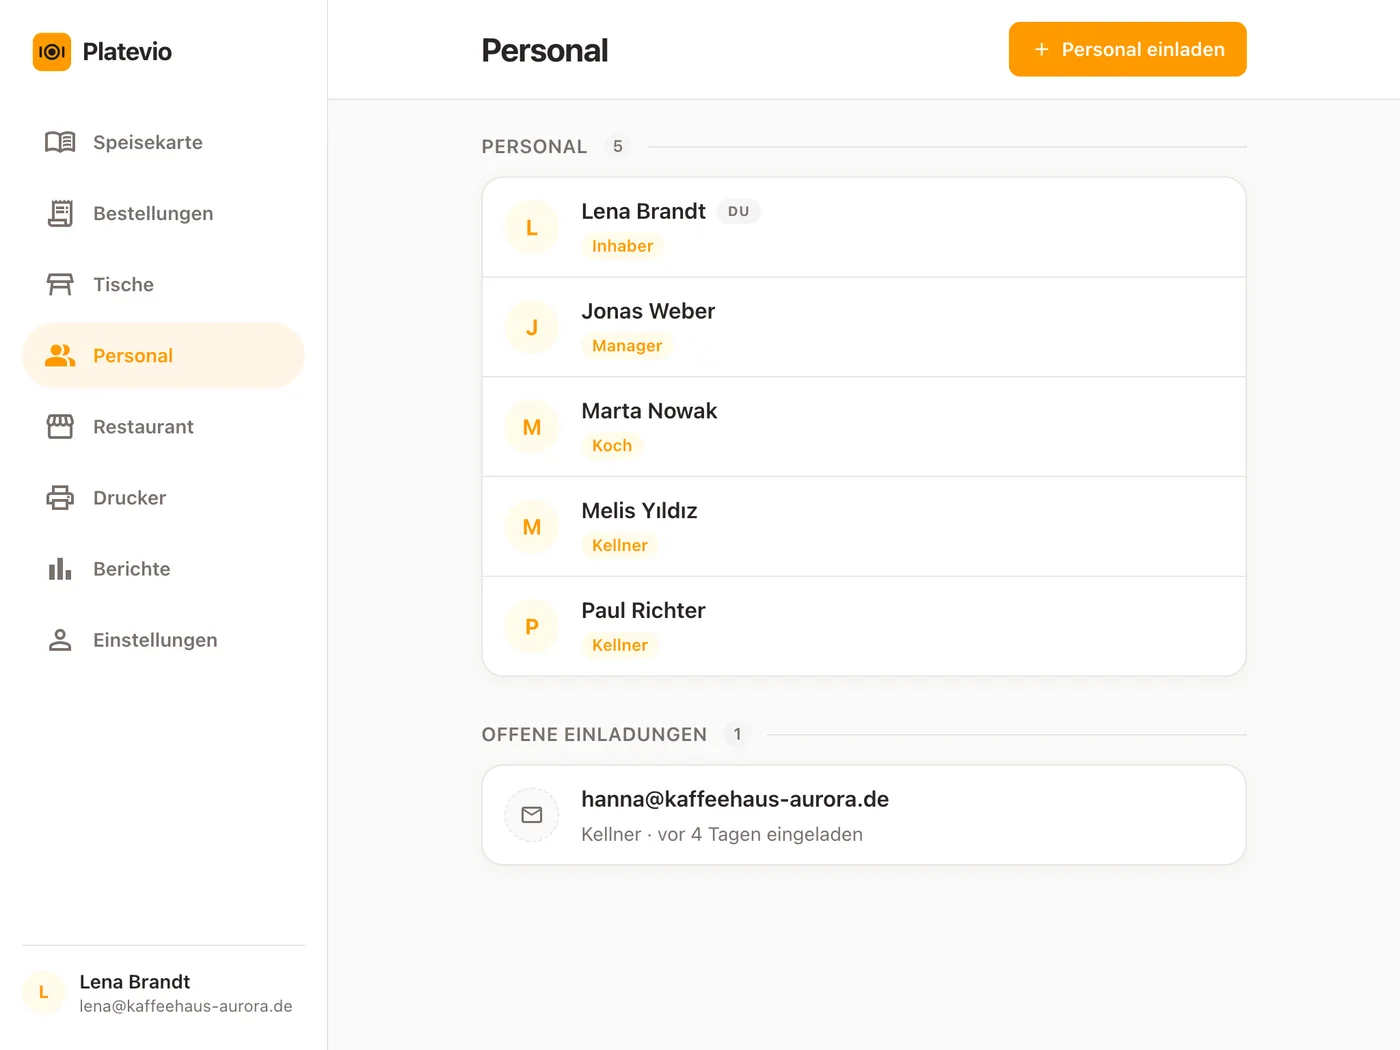Select the Jonas Weber name
Screen dimensions: 1400x1050
648,311
